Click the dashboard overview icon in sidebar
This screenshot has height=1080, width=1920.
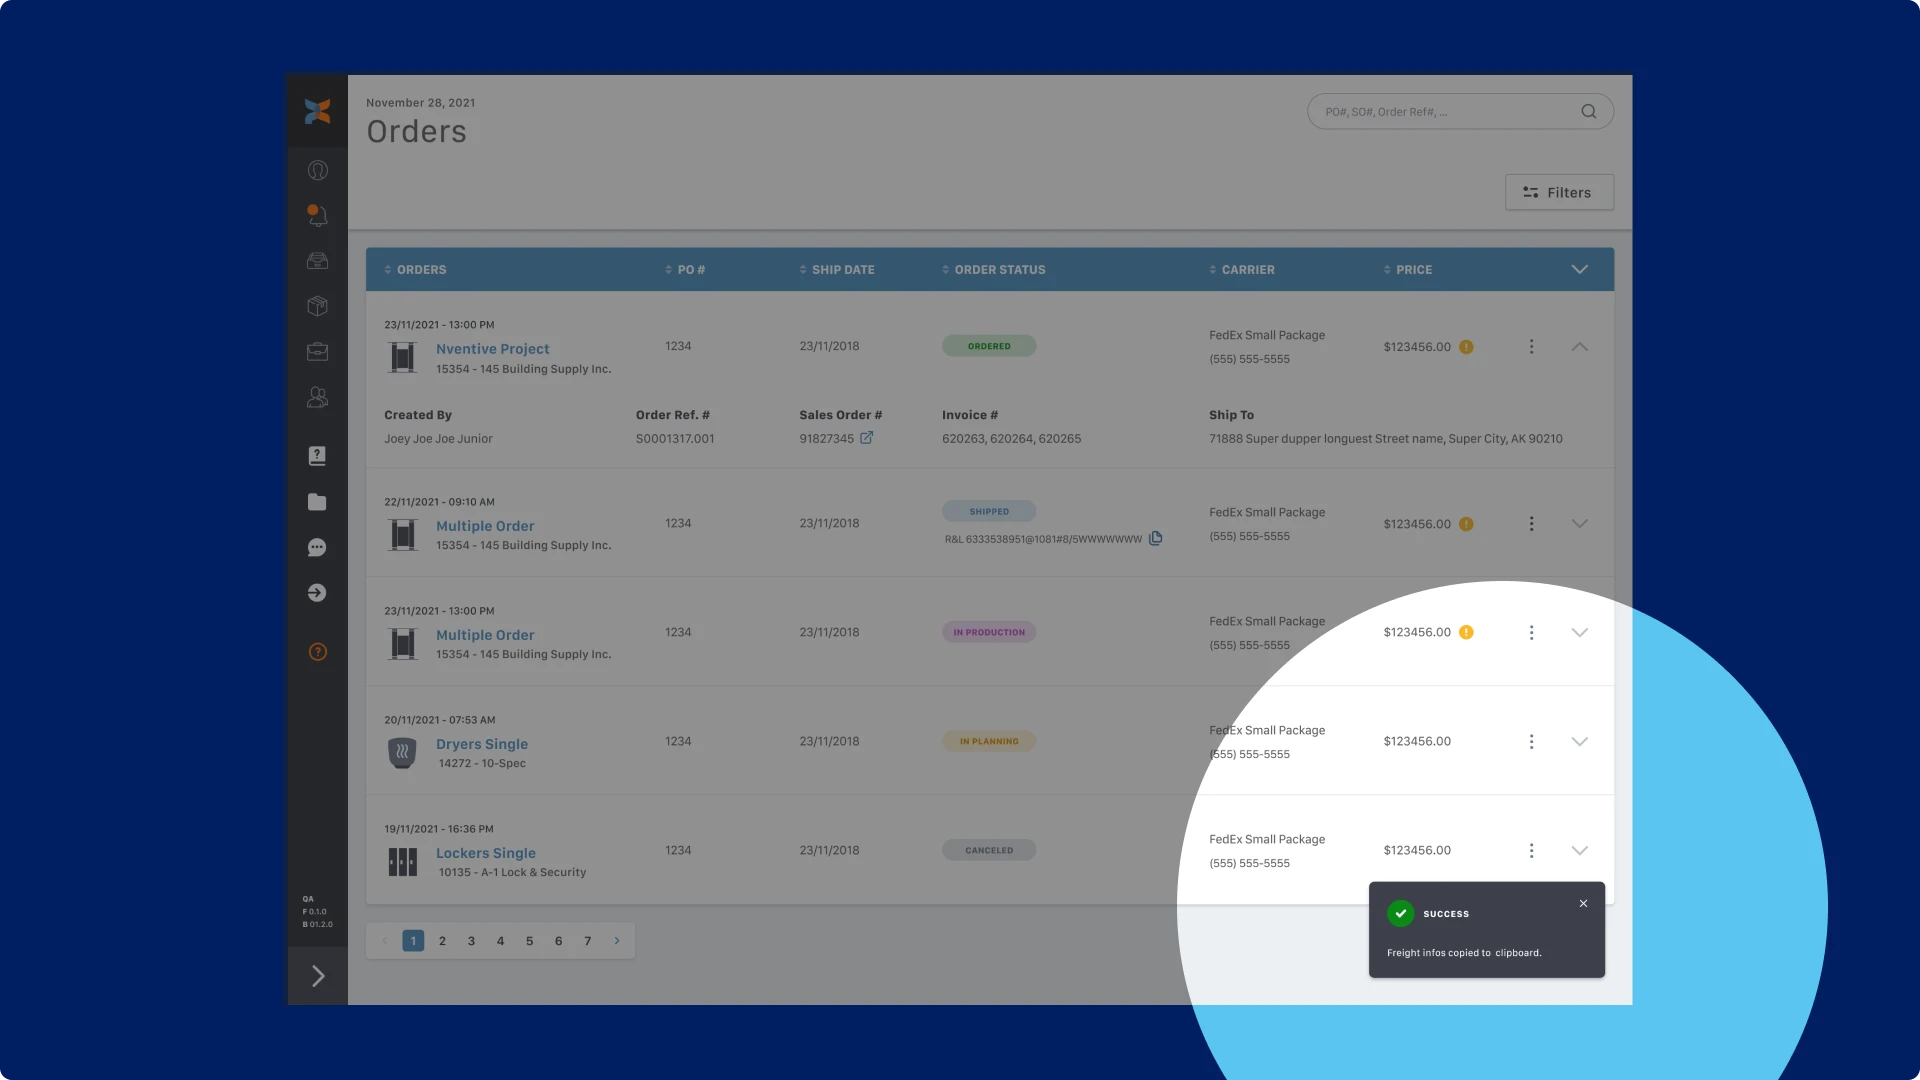[316, 170]
